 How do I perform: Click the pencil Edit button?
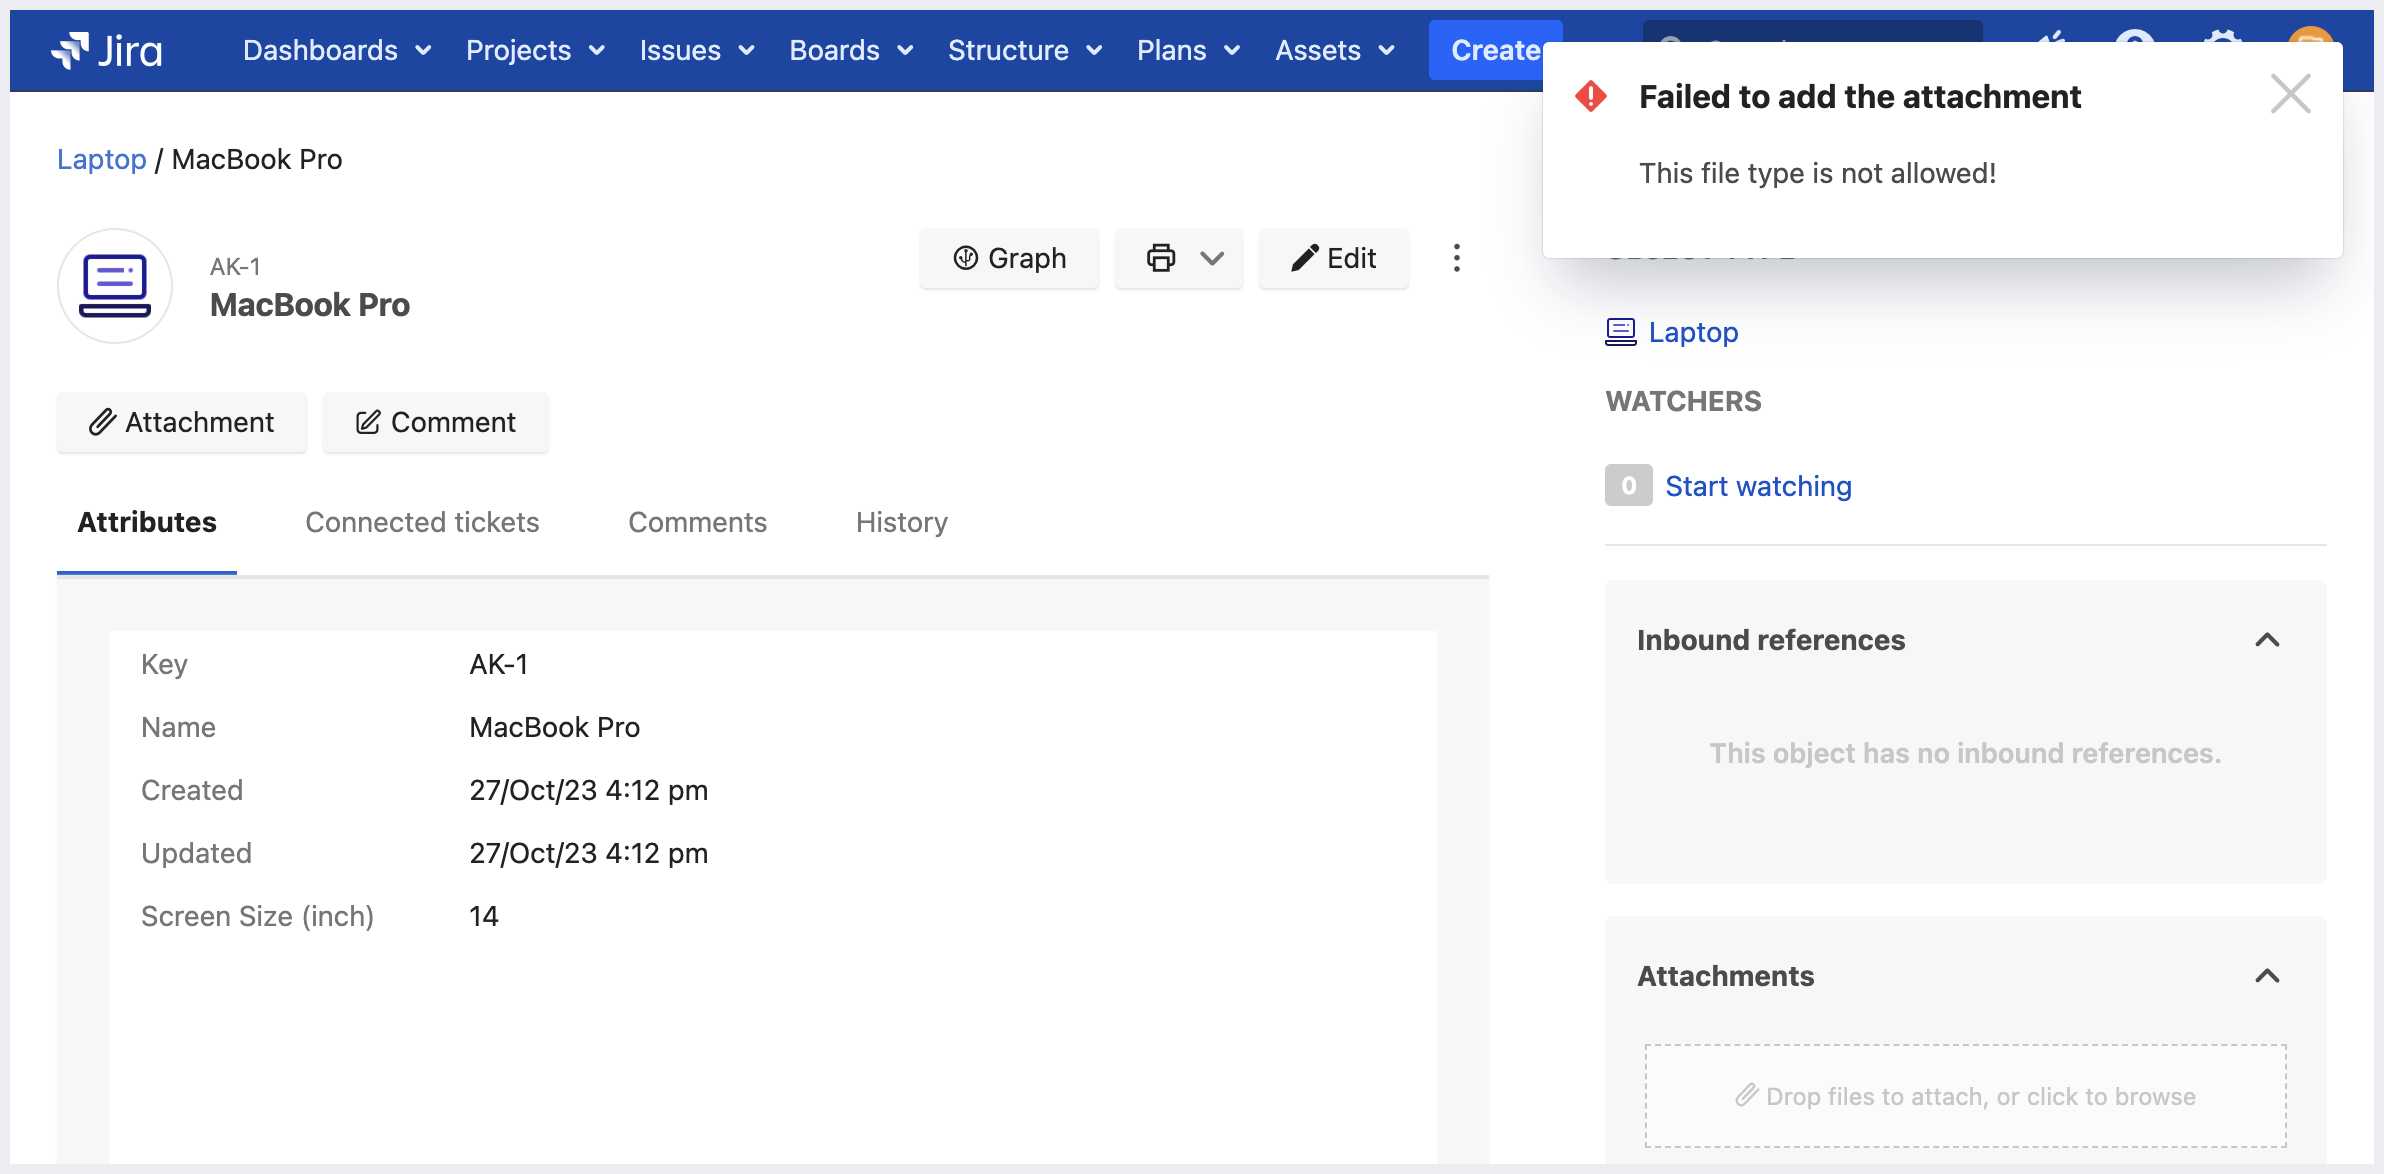(x=1333, y=258)
